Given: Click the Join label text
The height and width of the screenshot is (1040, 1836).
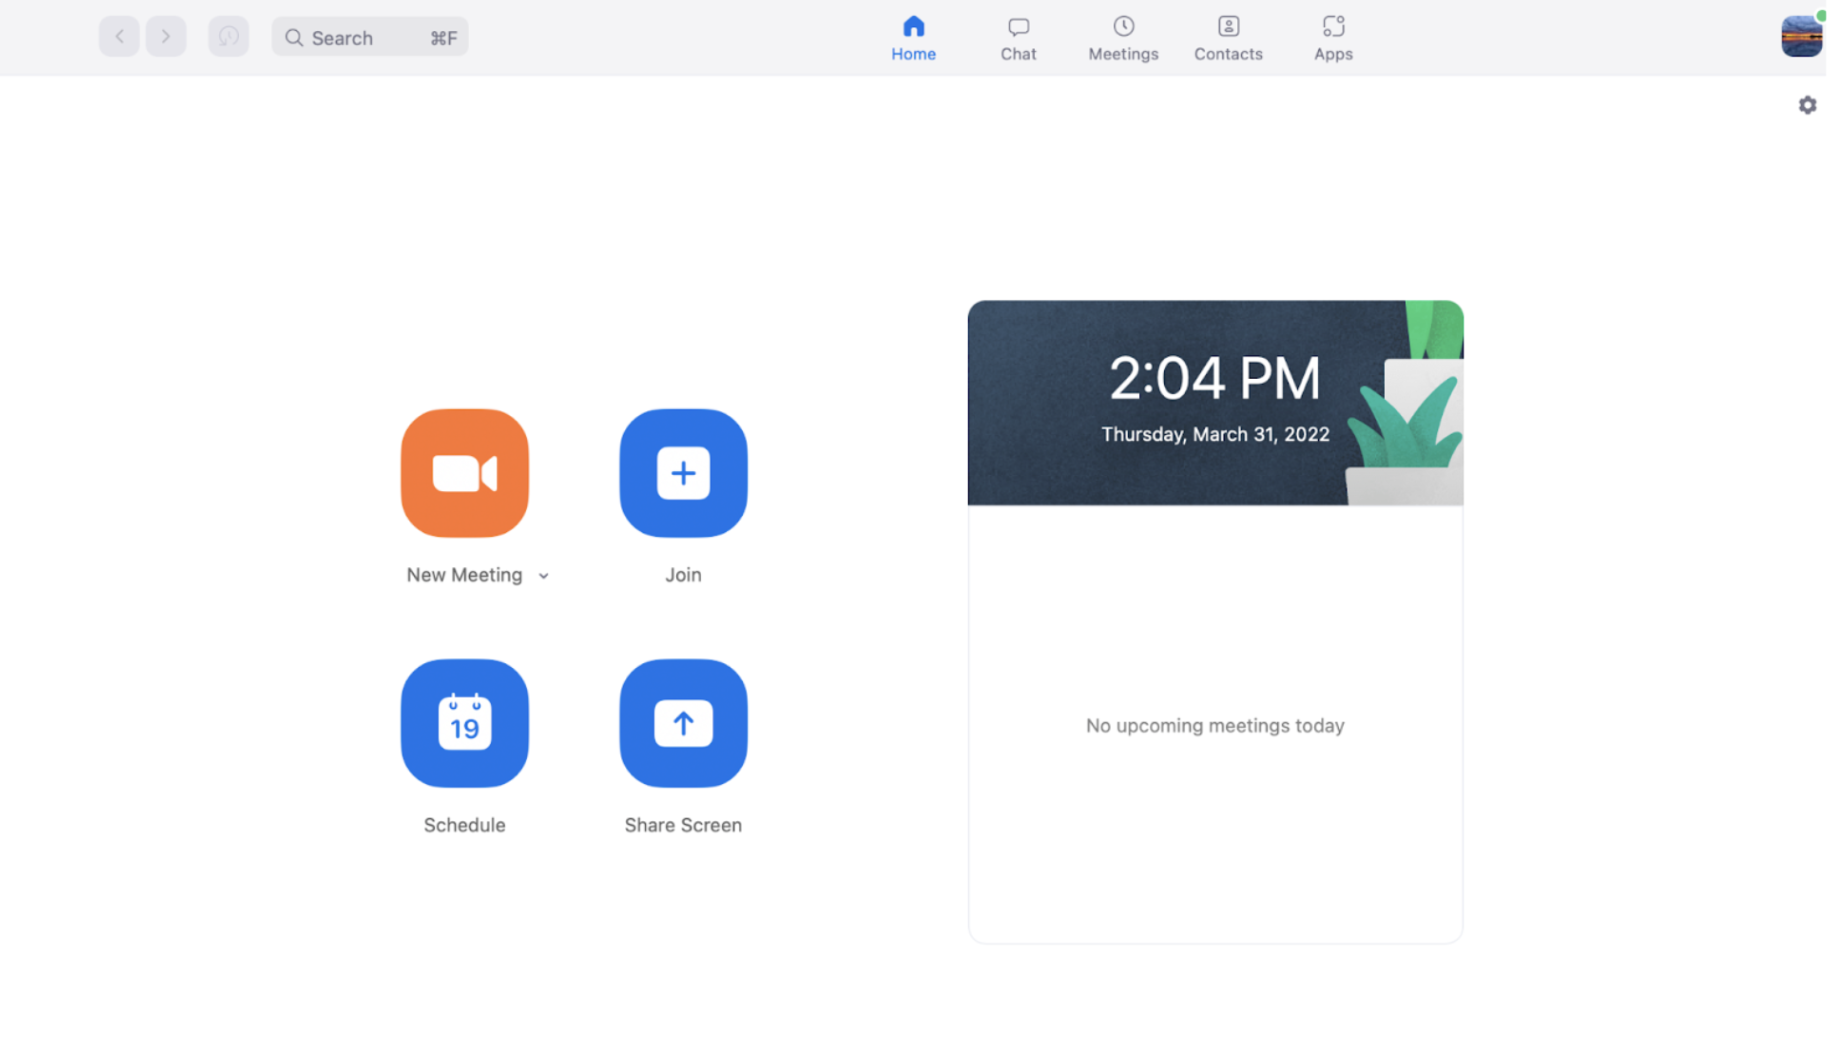Looking at the screenshot, I should tap(683, 575).
